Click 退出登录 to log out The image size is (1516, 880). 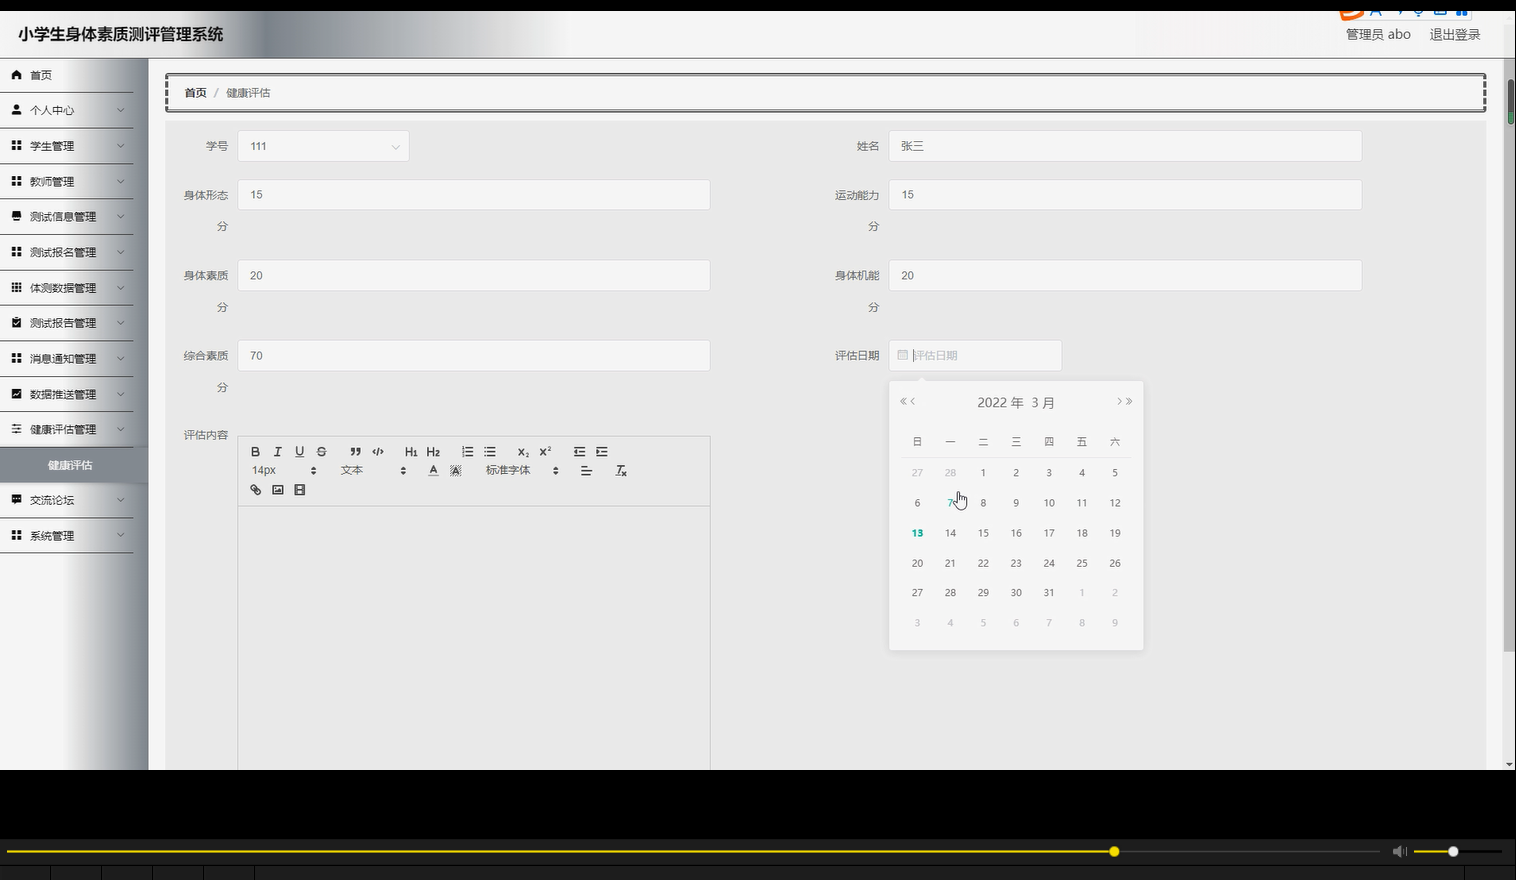click(x=1454, y=34)
